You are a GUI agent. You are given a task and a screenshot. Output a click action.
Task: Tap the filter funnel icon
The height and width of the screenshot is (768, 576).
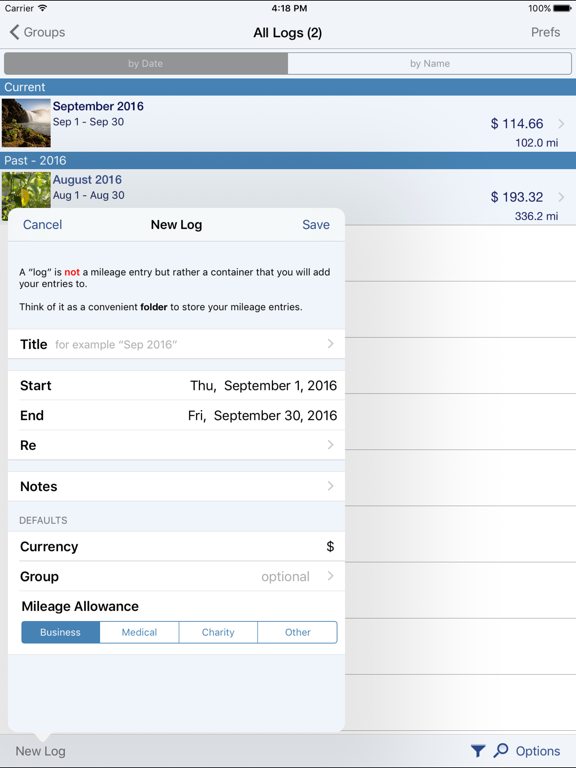pos(478,751)
